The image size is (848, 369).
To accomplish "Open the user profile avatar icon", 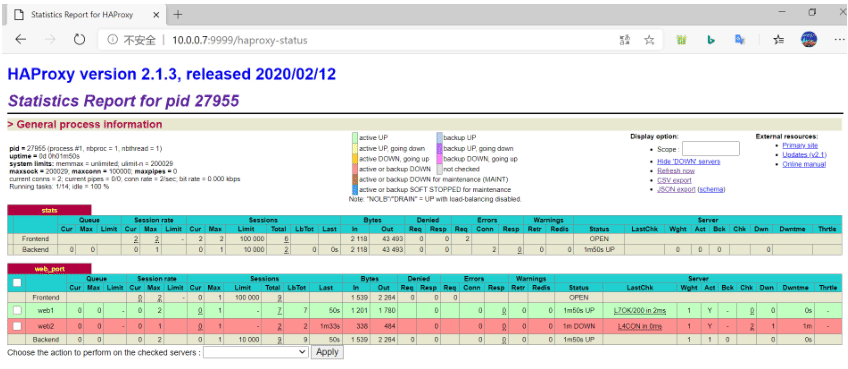I will 809,39.
